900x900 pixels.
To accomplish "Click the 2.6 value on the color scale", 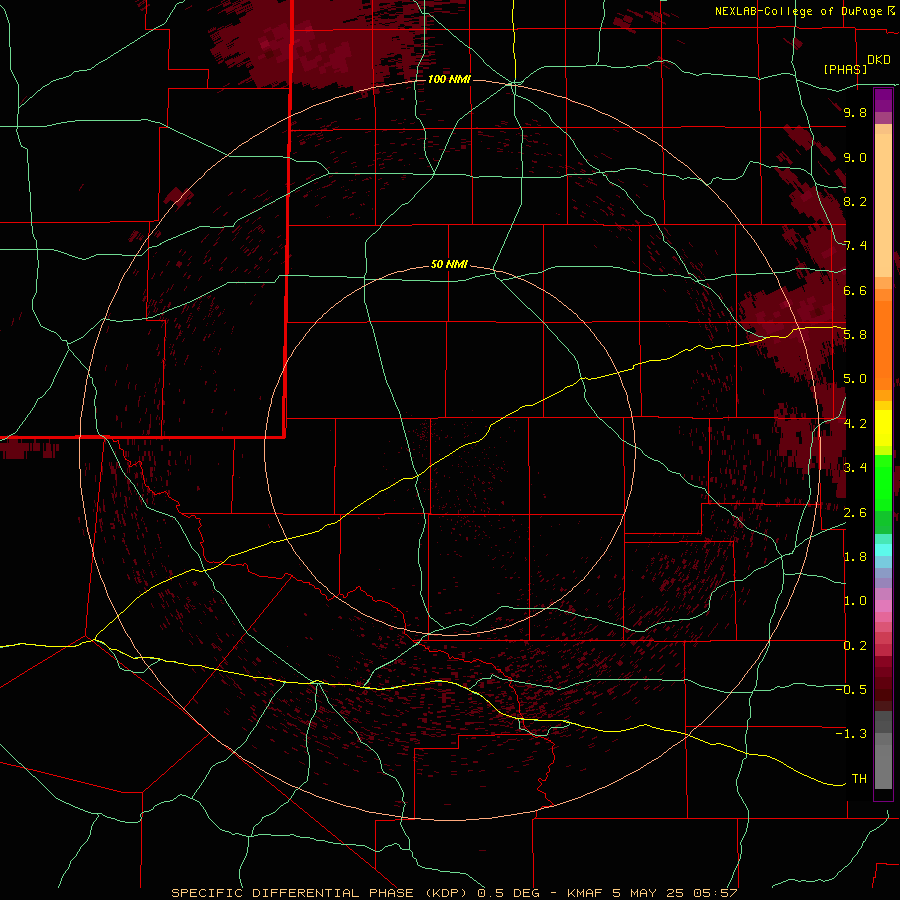I will [x=855, y=513].
